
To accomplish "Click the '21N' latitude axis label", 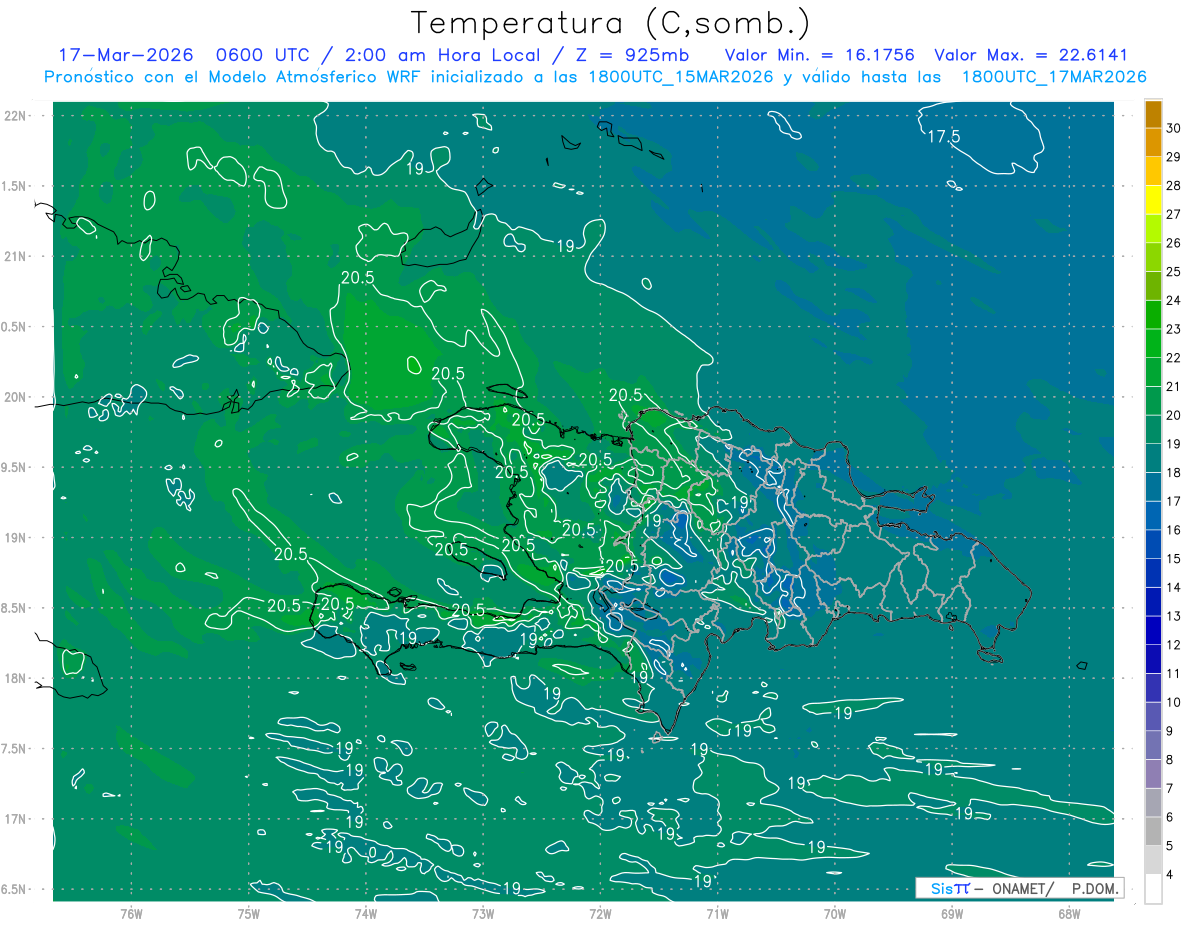I will 16,256.
